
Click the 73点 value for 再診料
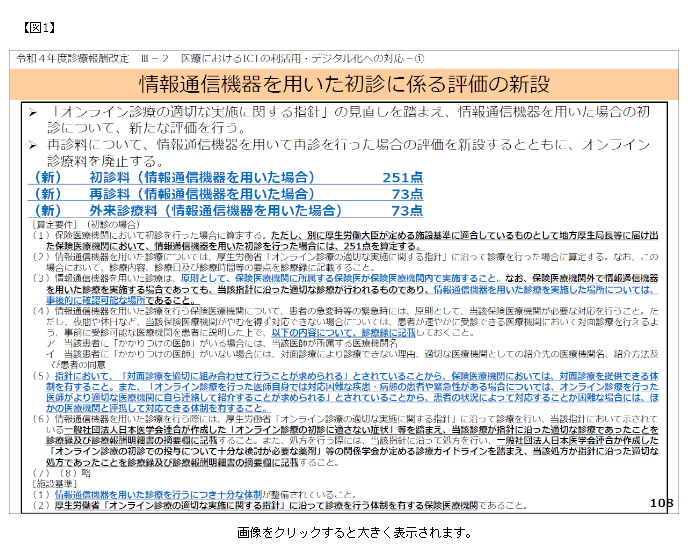tap(406, 194)
